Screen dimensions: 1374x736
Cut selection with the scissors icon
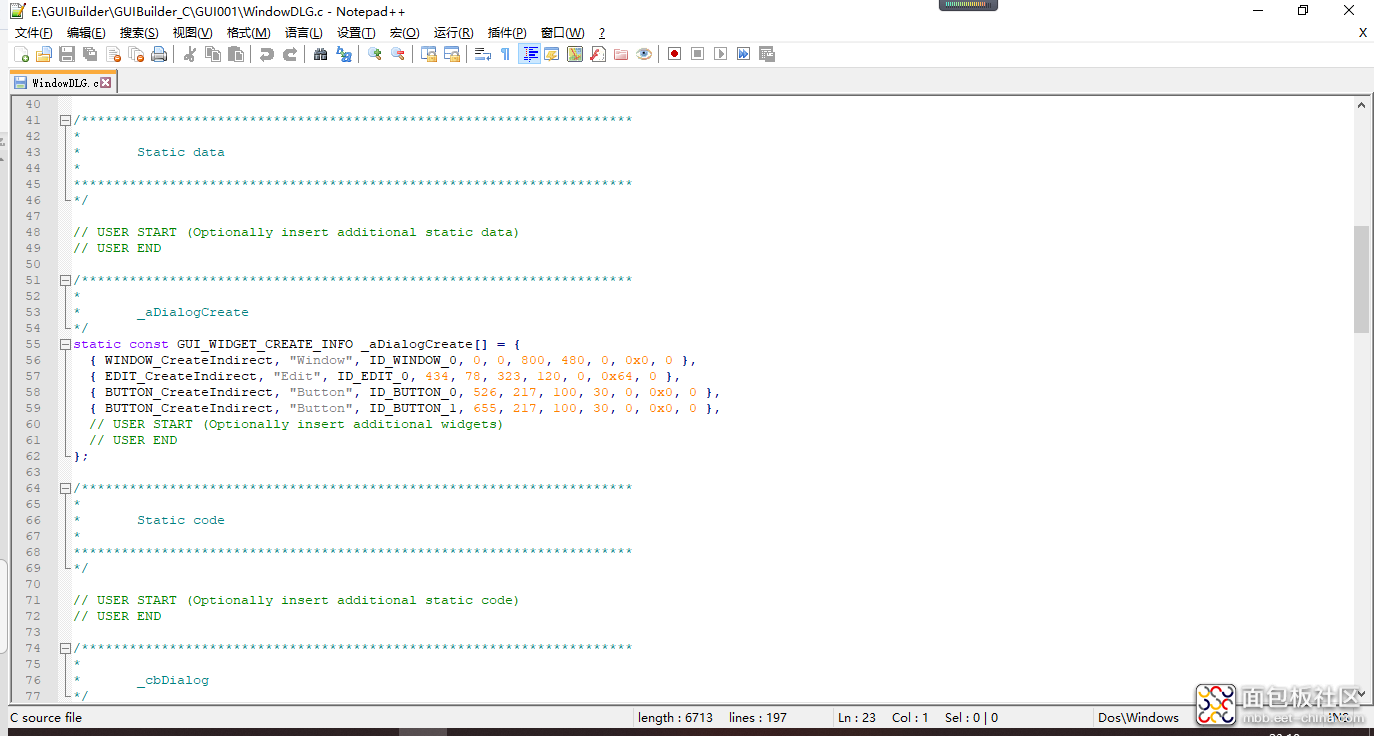(189, 54)
